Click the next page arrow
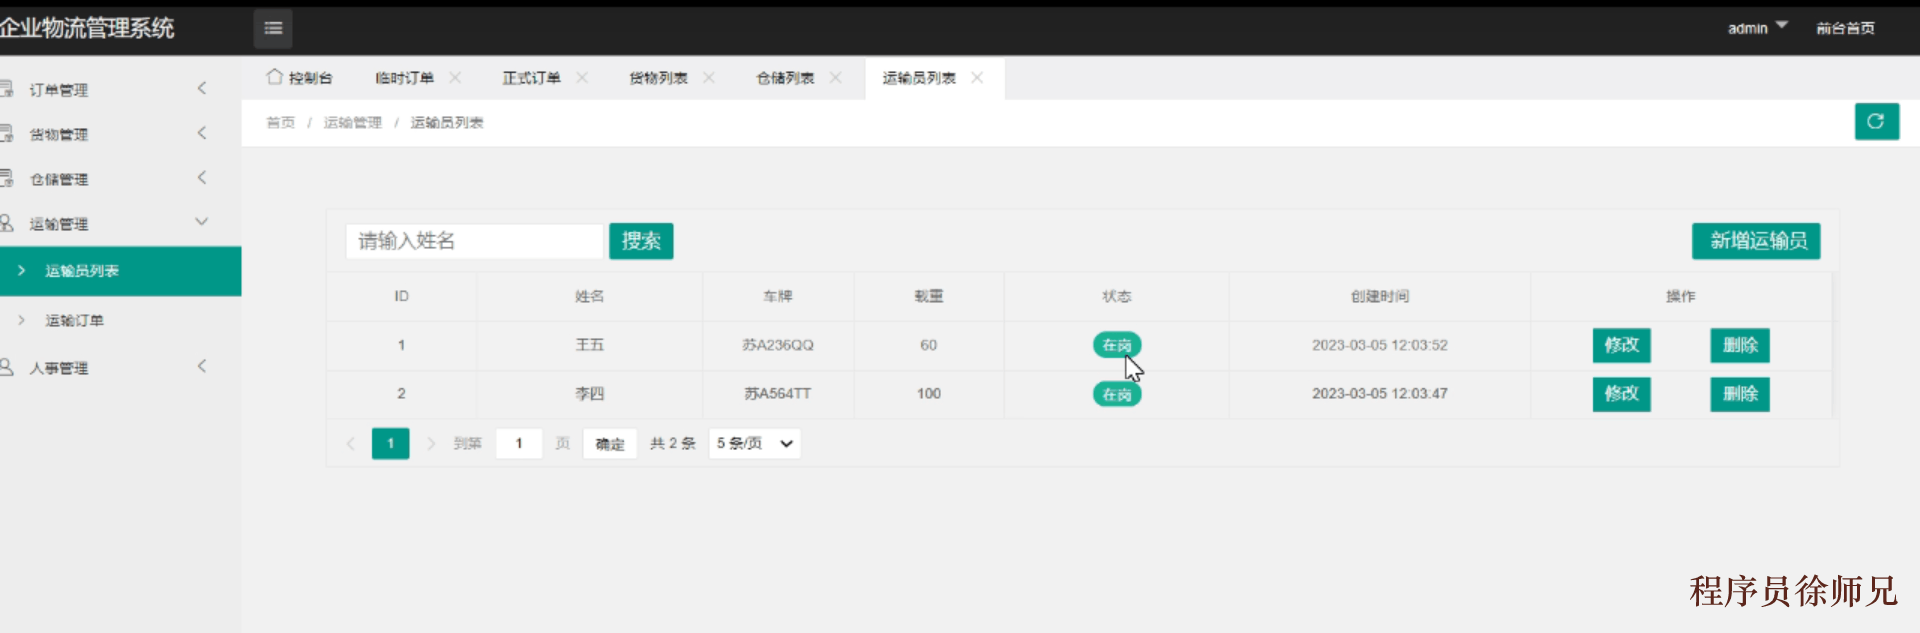The height and width of the screenshot is (633, 1920). pos(431,443)
